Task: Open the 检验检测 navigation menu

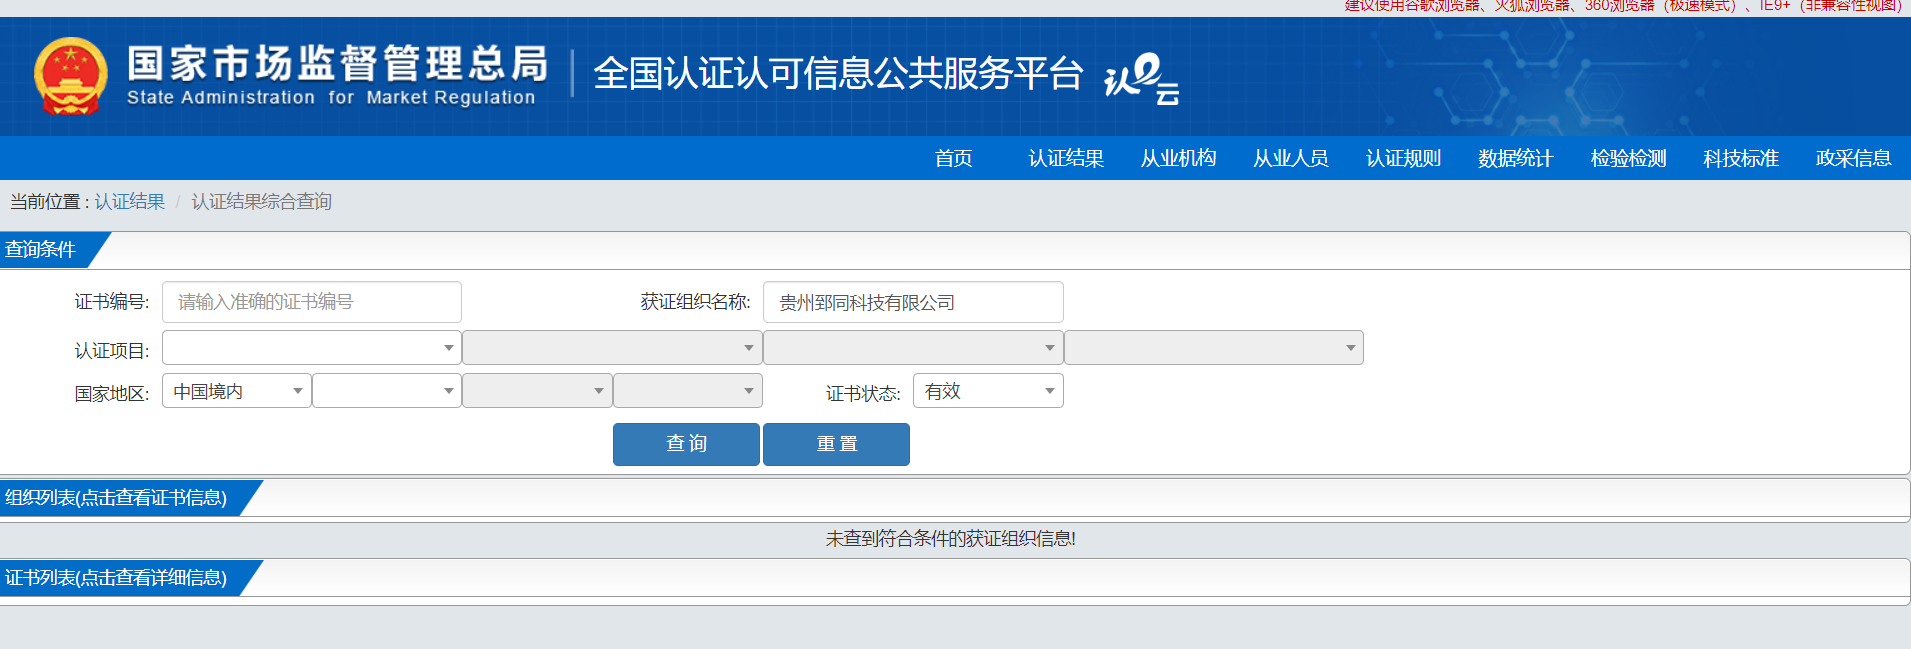Action: (1628, 158)
